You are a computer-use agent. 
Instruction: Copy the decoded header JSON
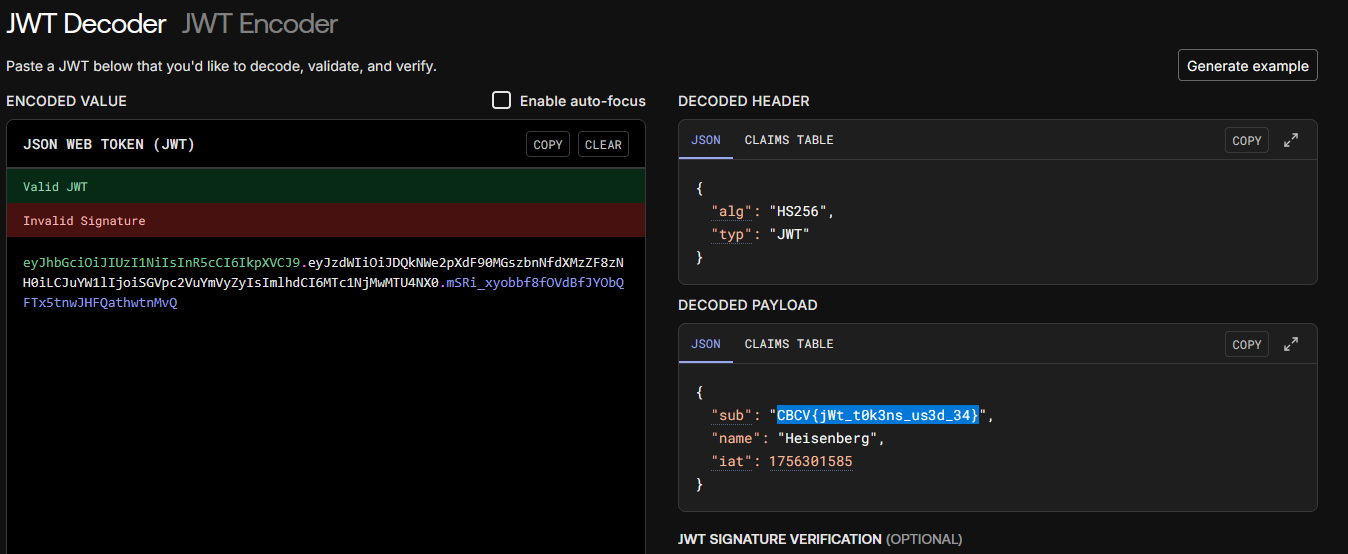pos(1247,140)
